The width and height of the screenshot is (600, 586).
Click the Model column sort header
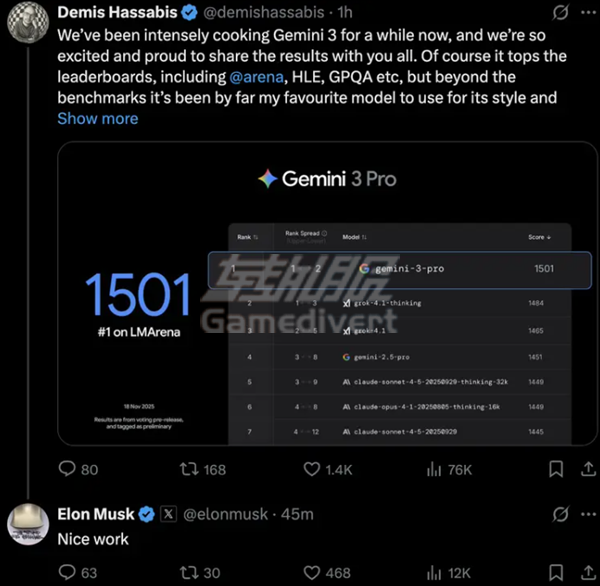[354, 237]
